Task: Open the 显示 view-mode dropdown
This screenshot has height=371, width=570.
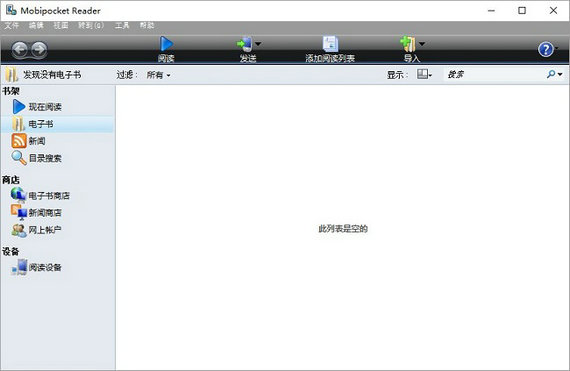Action: point(424,74)
